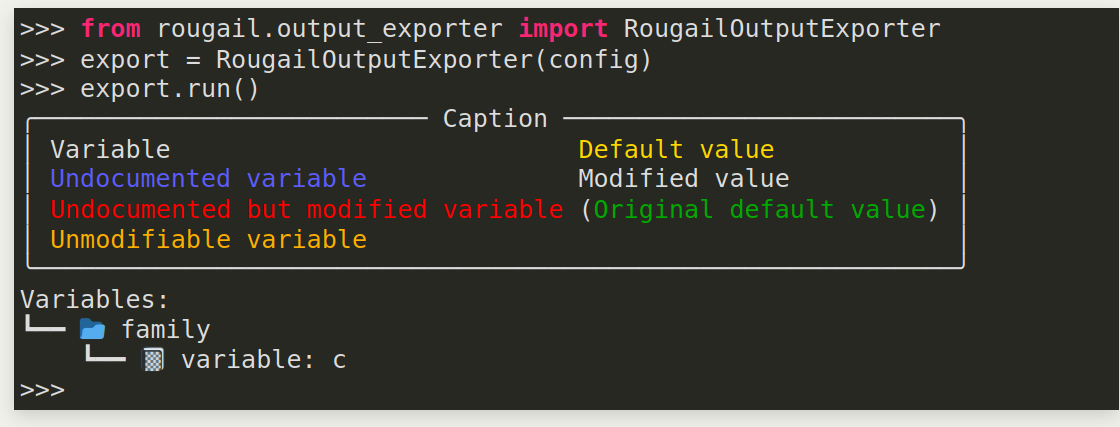
Task: Click the blue folder icon beside family
Action: click(x=92, y=329)
